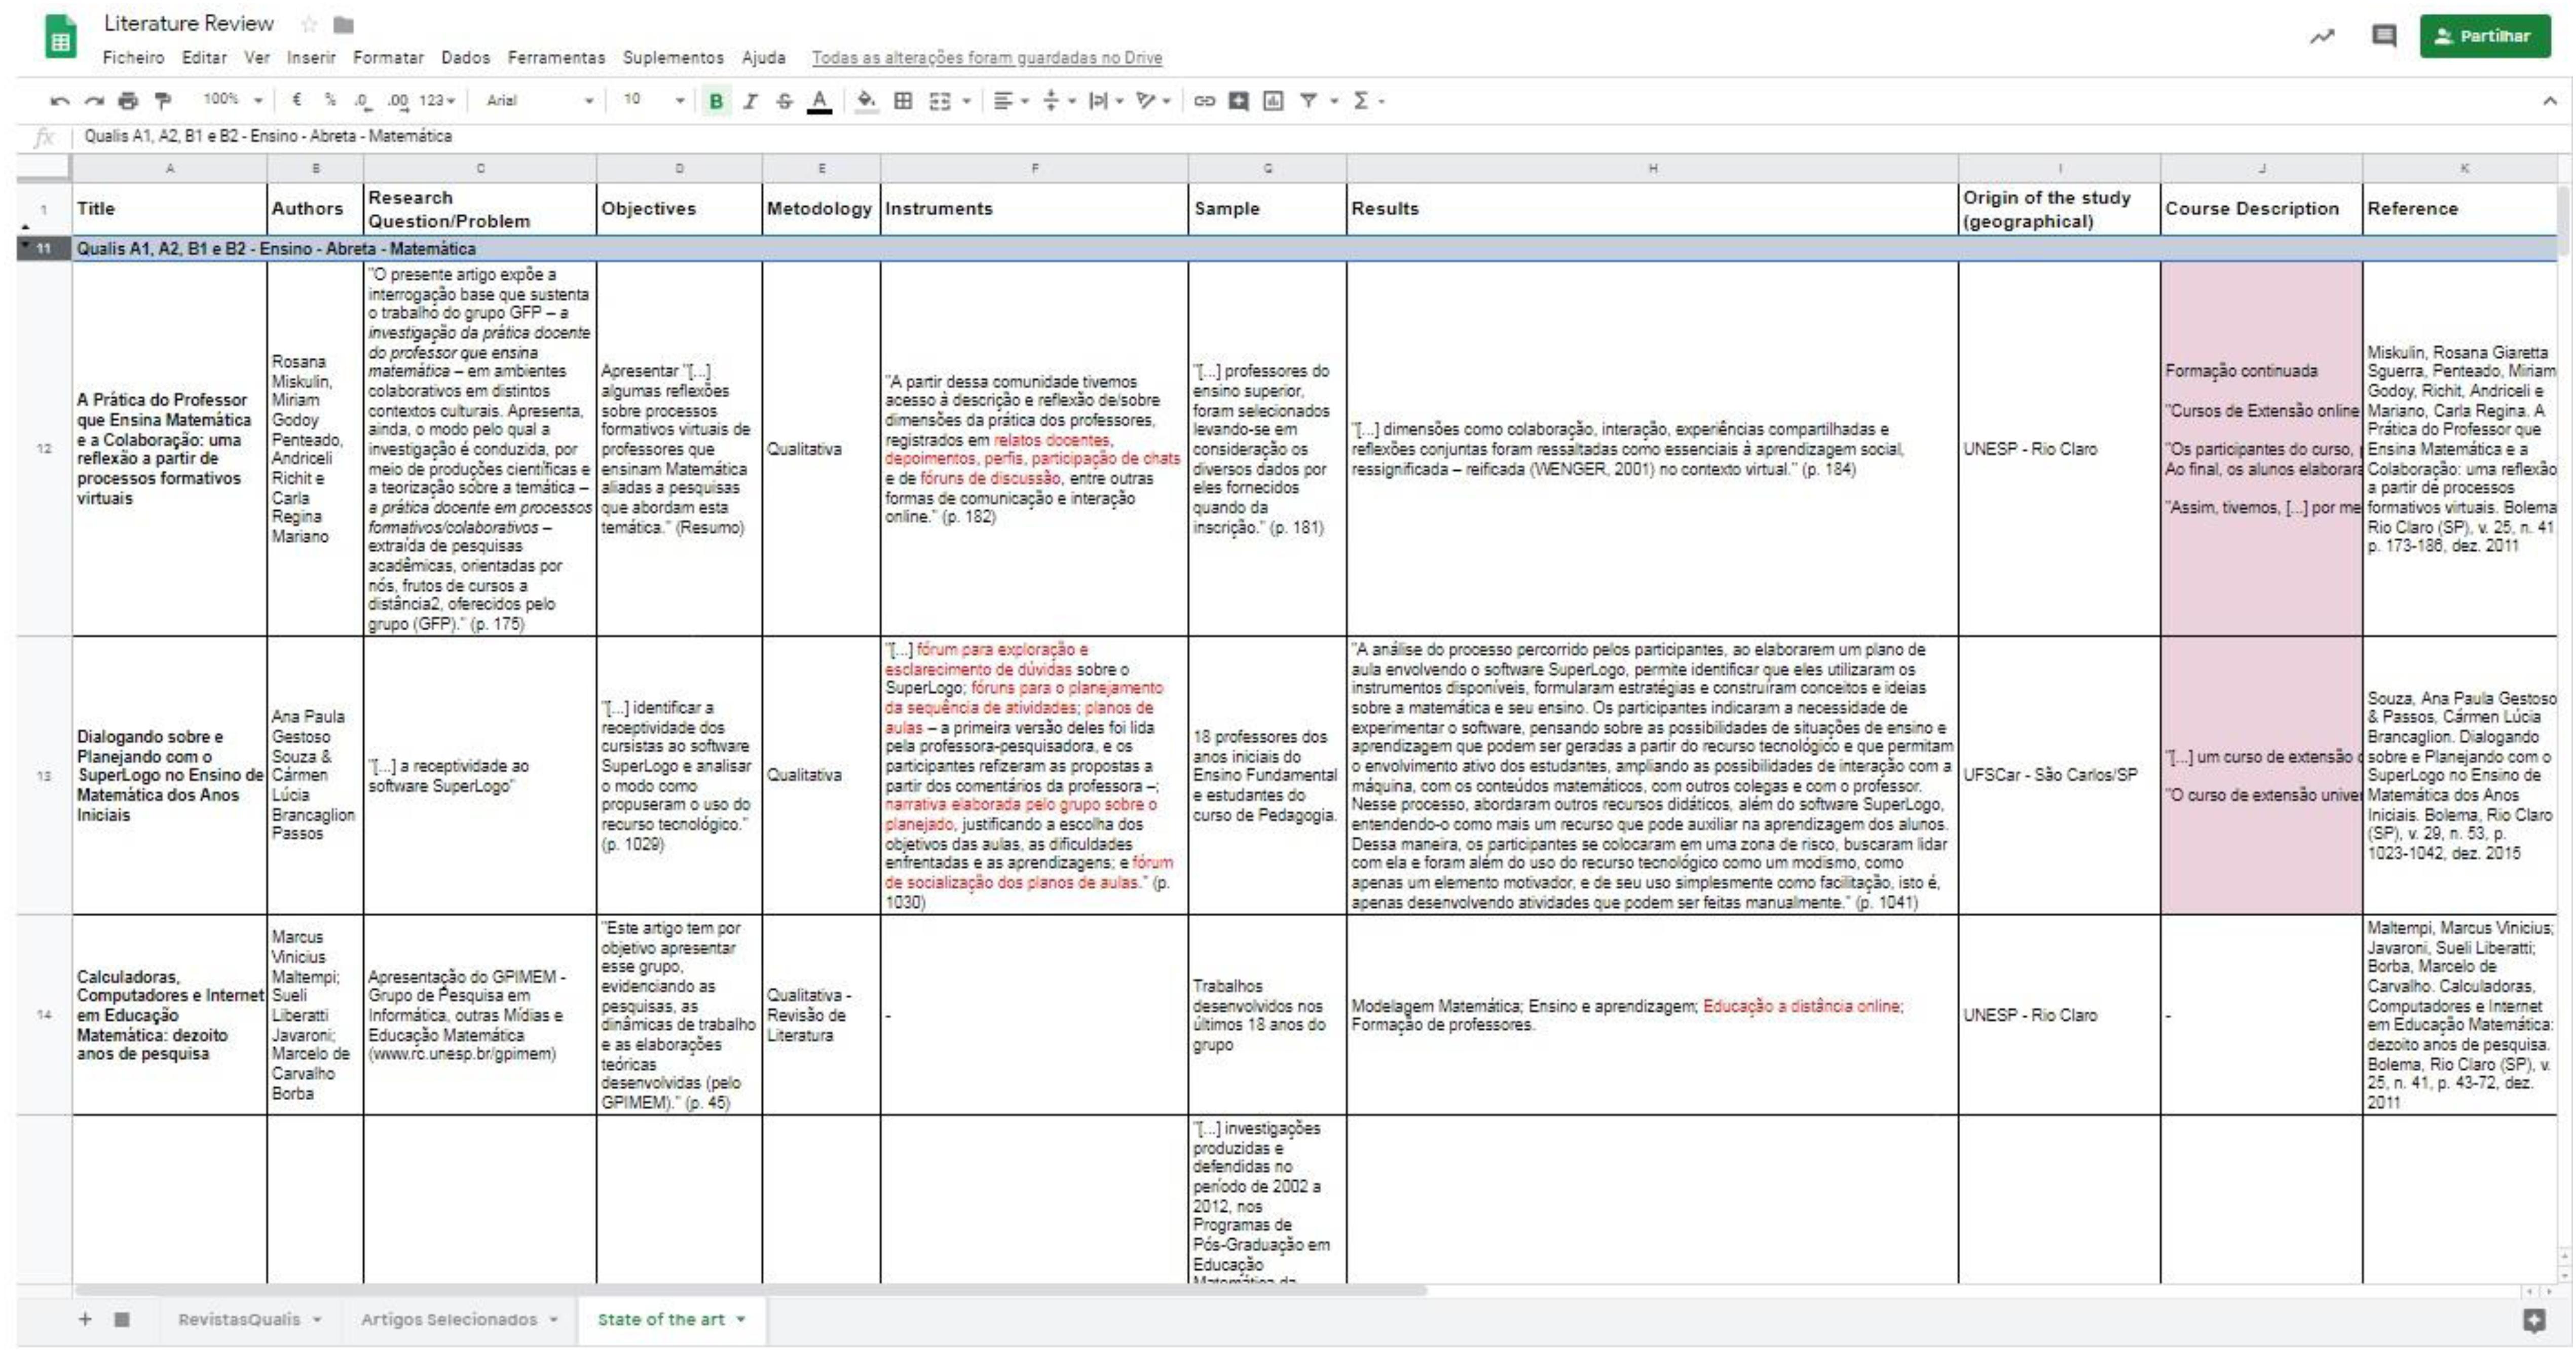2576x1352 pixels.
Task: Toggle italic formatting
Action: [x=750, y=101]
